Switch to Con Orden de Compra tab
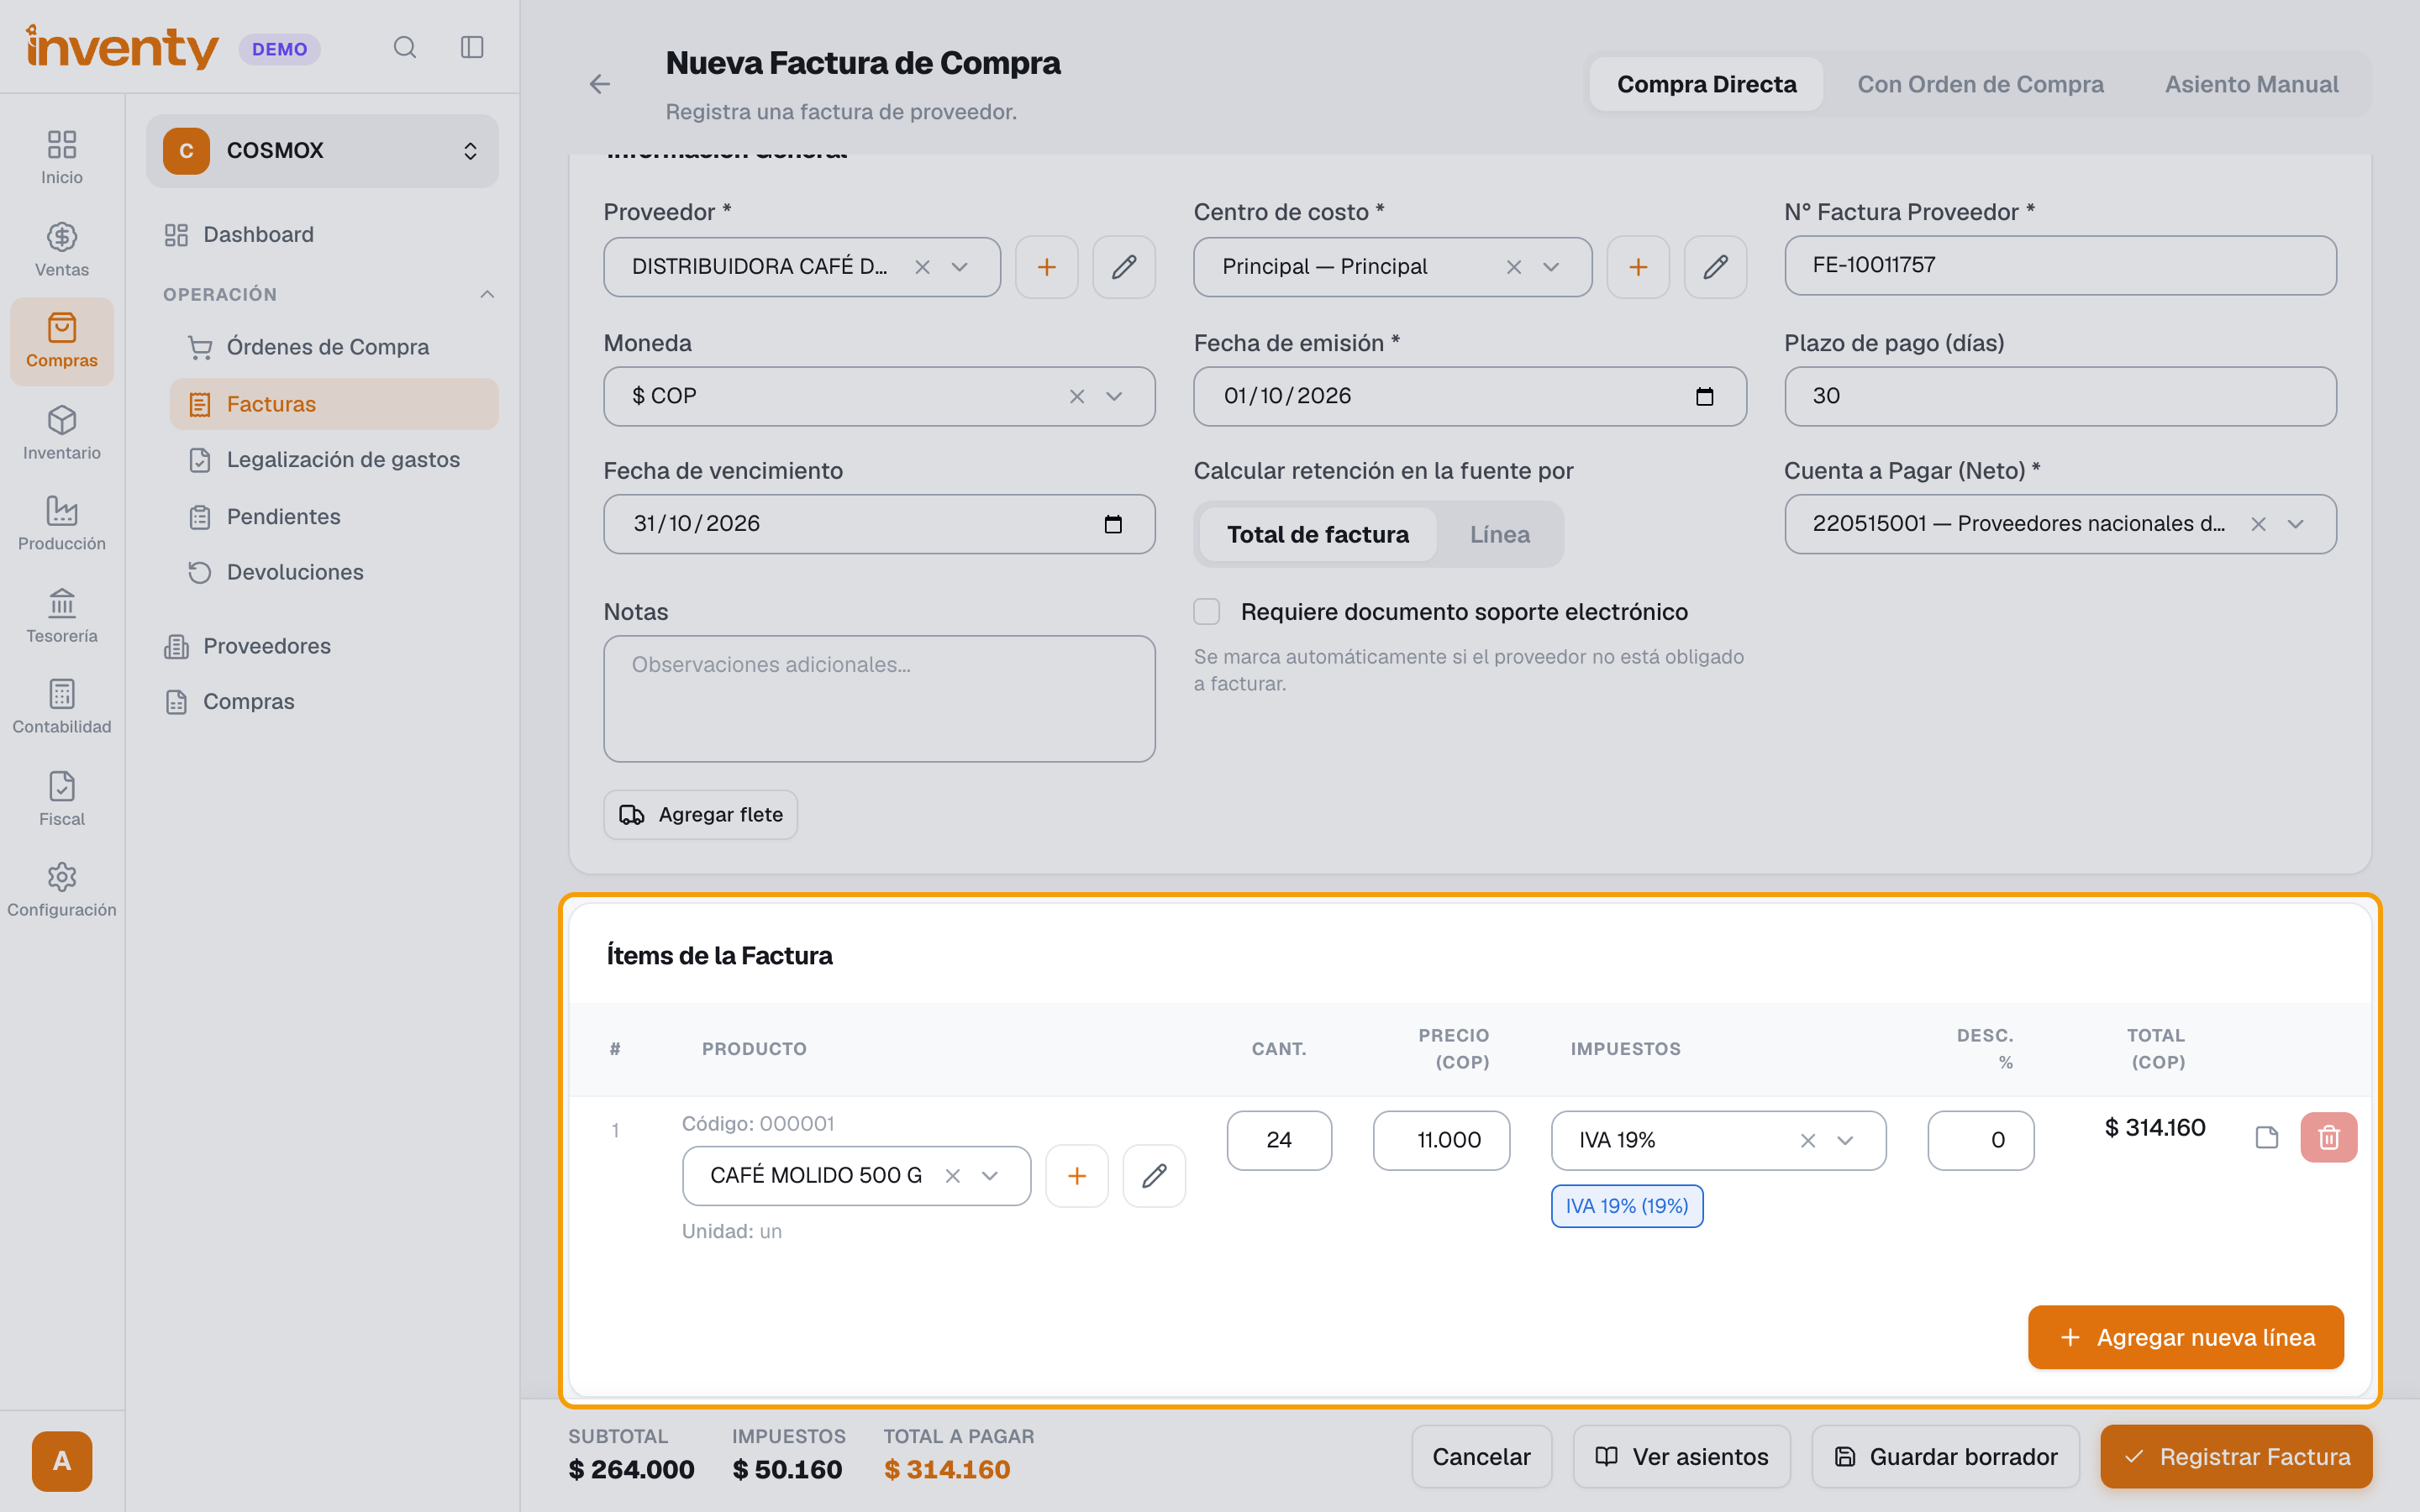Image resolution: width=2420 pixels, height=1512 pixels. tap(1980, 84)
